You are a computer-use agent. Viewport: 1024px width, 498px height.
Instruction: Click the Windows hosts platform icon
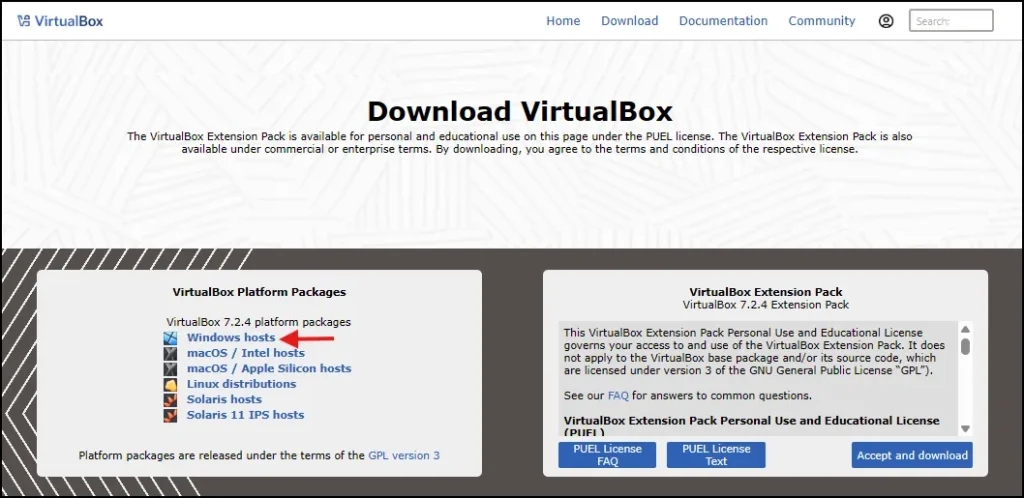170,338
